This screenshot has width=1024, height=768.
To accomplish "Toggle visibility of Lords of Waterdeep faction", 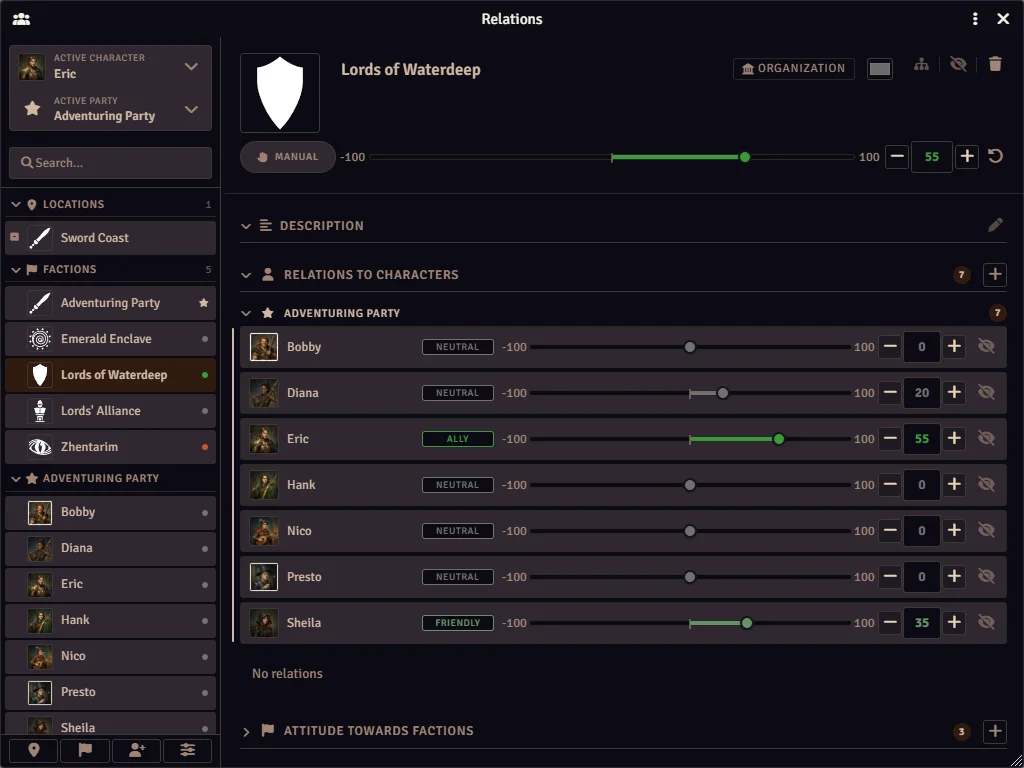I will point(958,64).
